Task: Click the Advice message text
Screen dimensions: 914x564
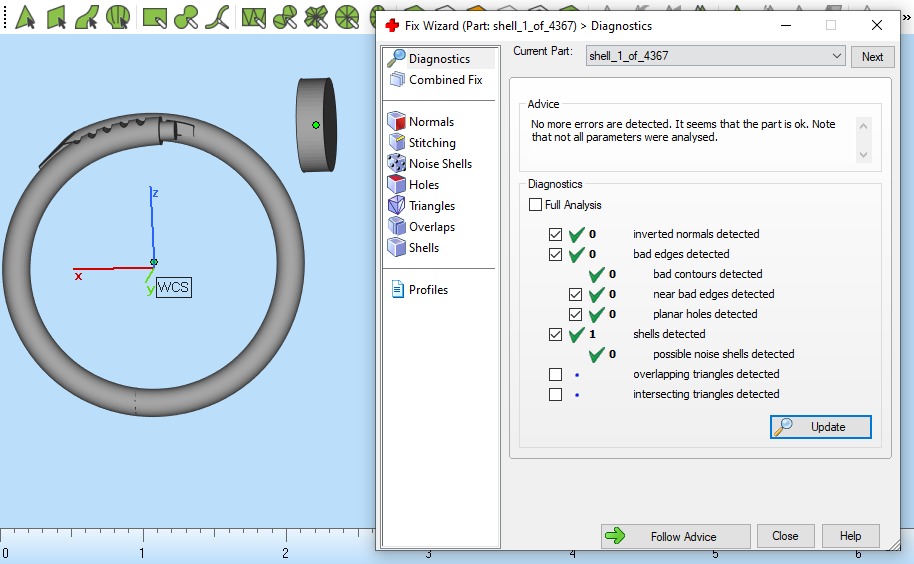Action: pyautogui.click(x=683, y=131)
